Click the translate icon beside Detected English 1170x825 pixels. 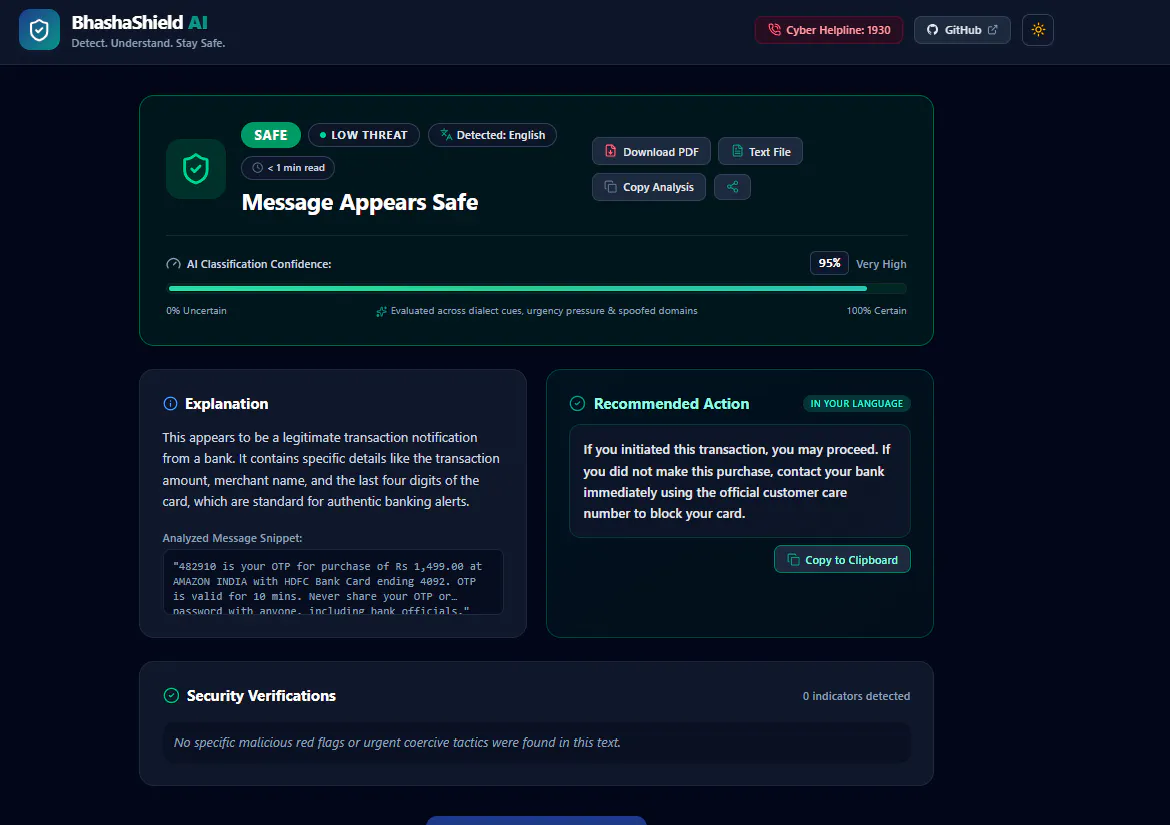click(446, 135)
